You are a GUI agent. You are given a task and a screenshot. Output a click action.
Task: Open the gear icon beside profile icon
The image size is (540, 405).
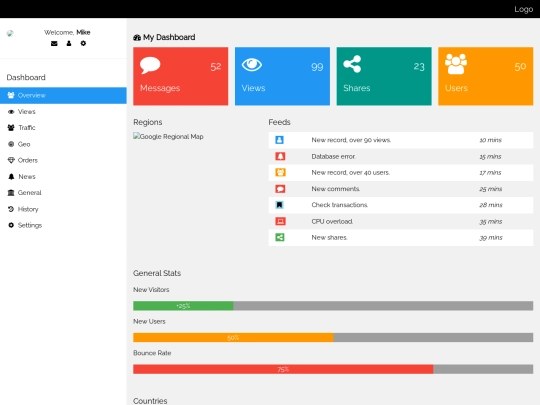click(x=83, y=43)
